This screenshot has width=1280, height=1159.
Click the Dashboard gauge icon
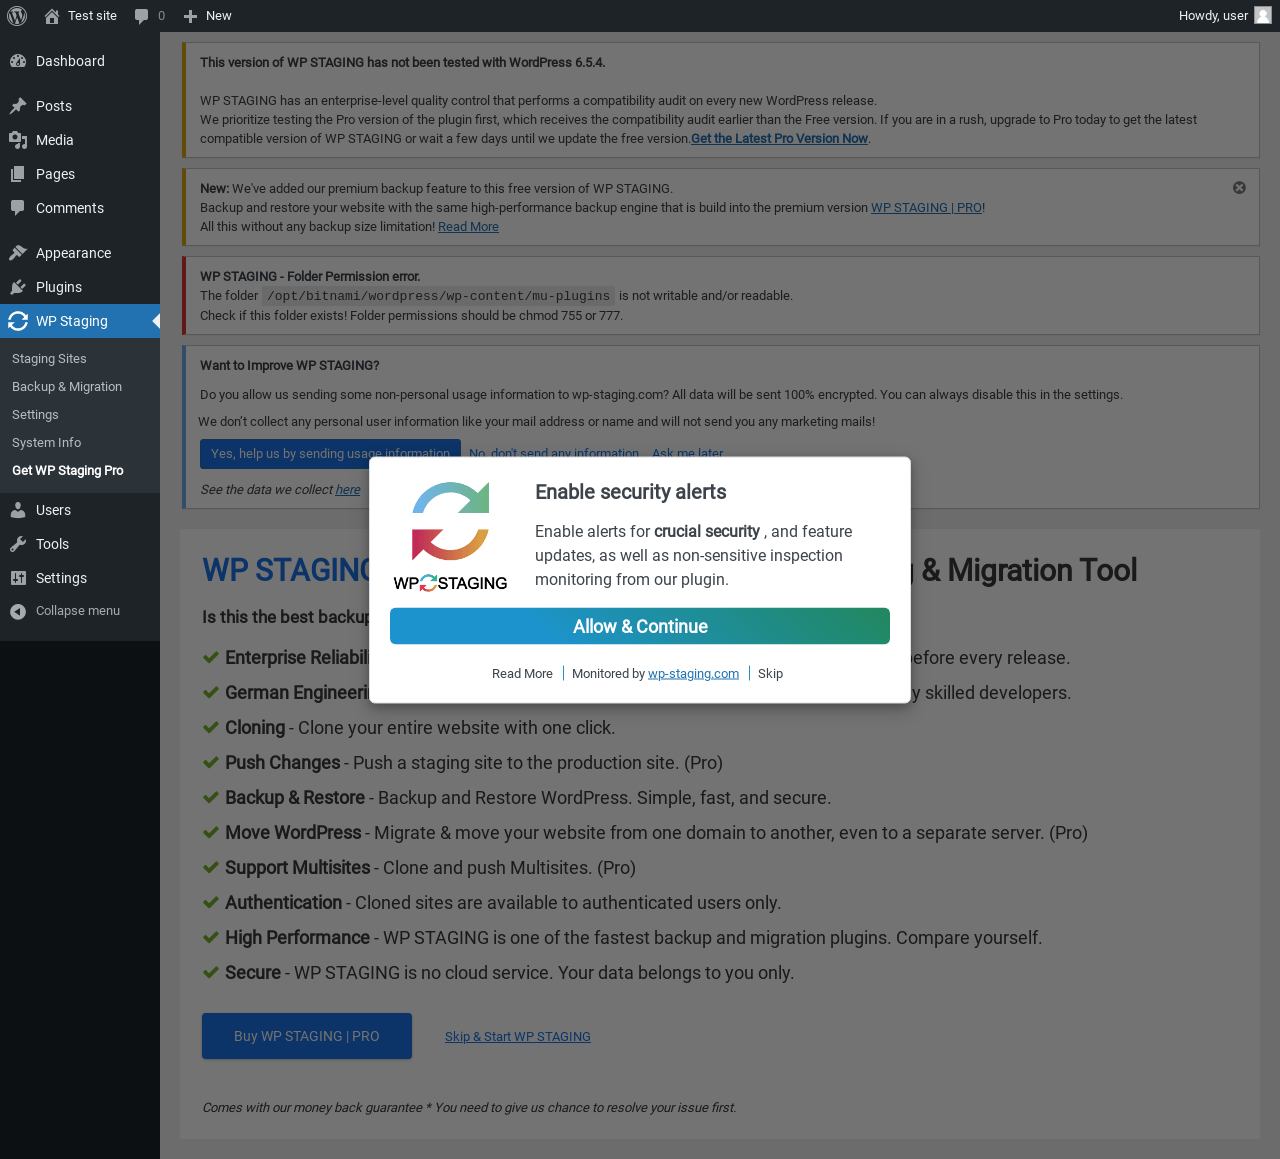(x=18, y=61)
